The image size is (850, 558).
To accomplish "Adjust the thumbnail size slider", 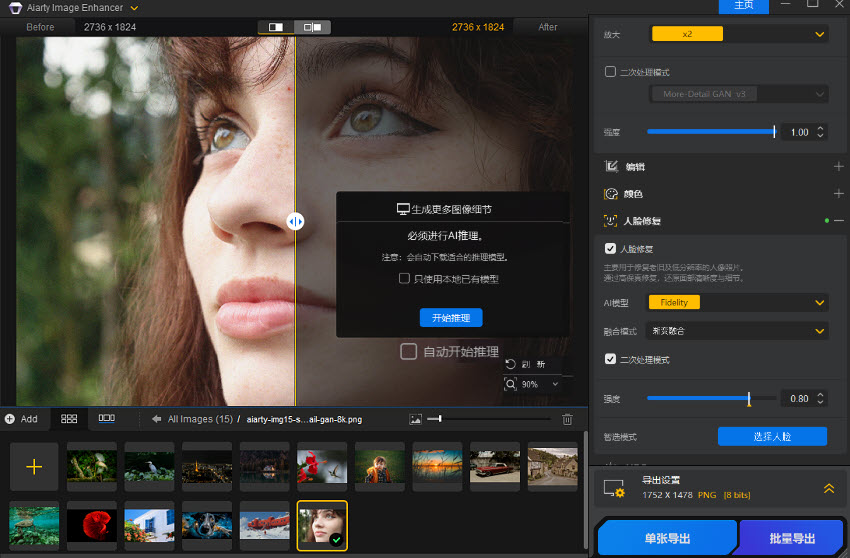I will point(488,419).
